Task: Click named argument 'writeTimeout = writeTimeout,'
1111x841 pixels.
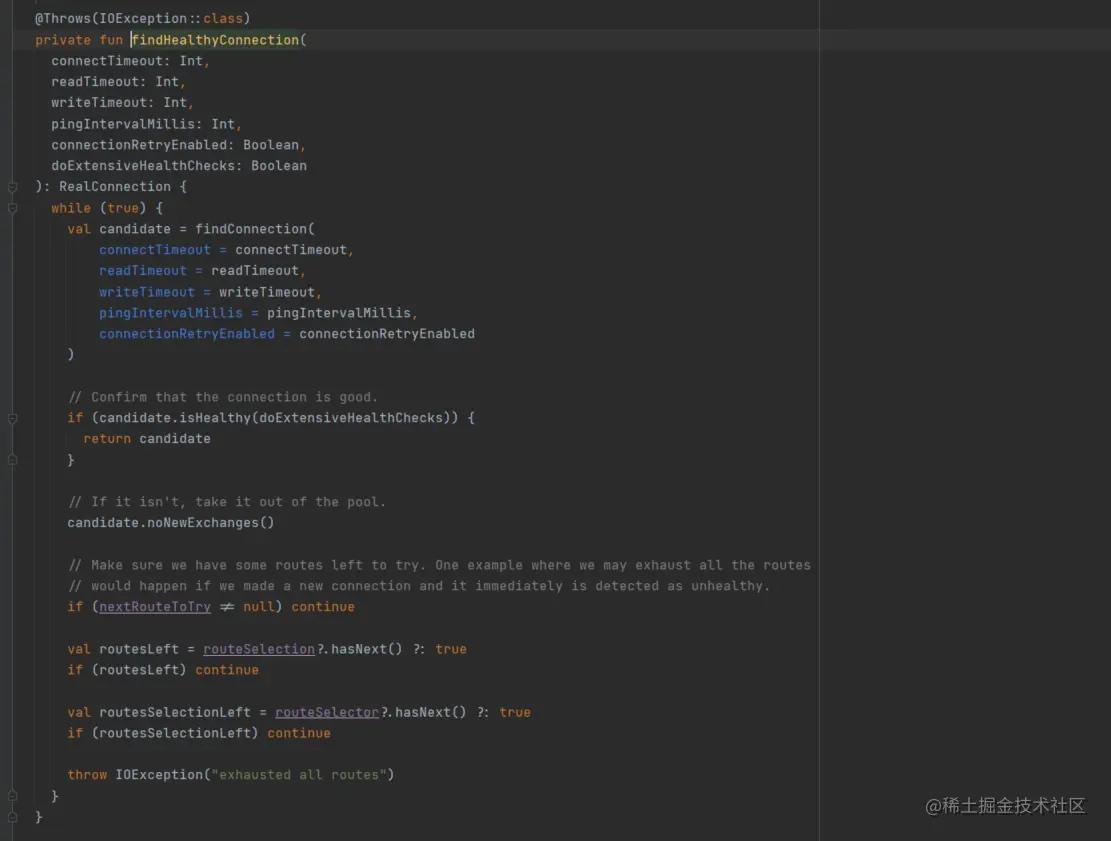Action: pos(210,292)
